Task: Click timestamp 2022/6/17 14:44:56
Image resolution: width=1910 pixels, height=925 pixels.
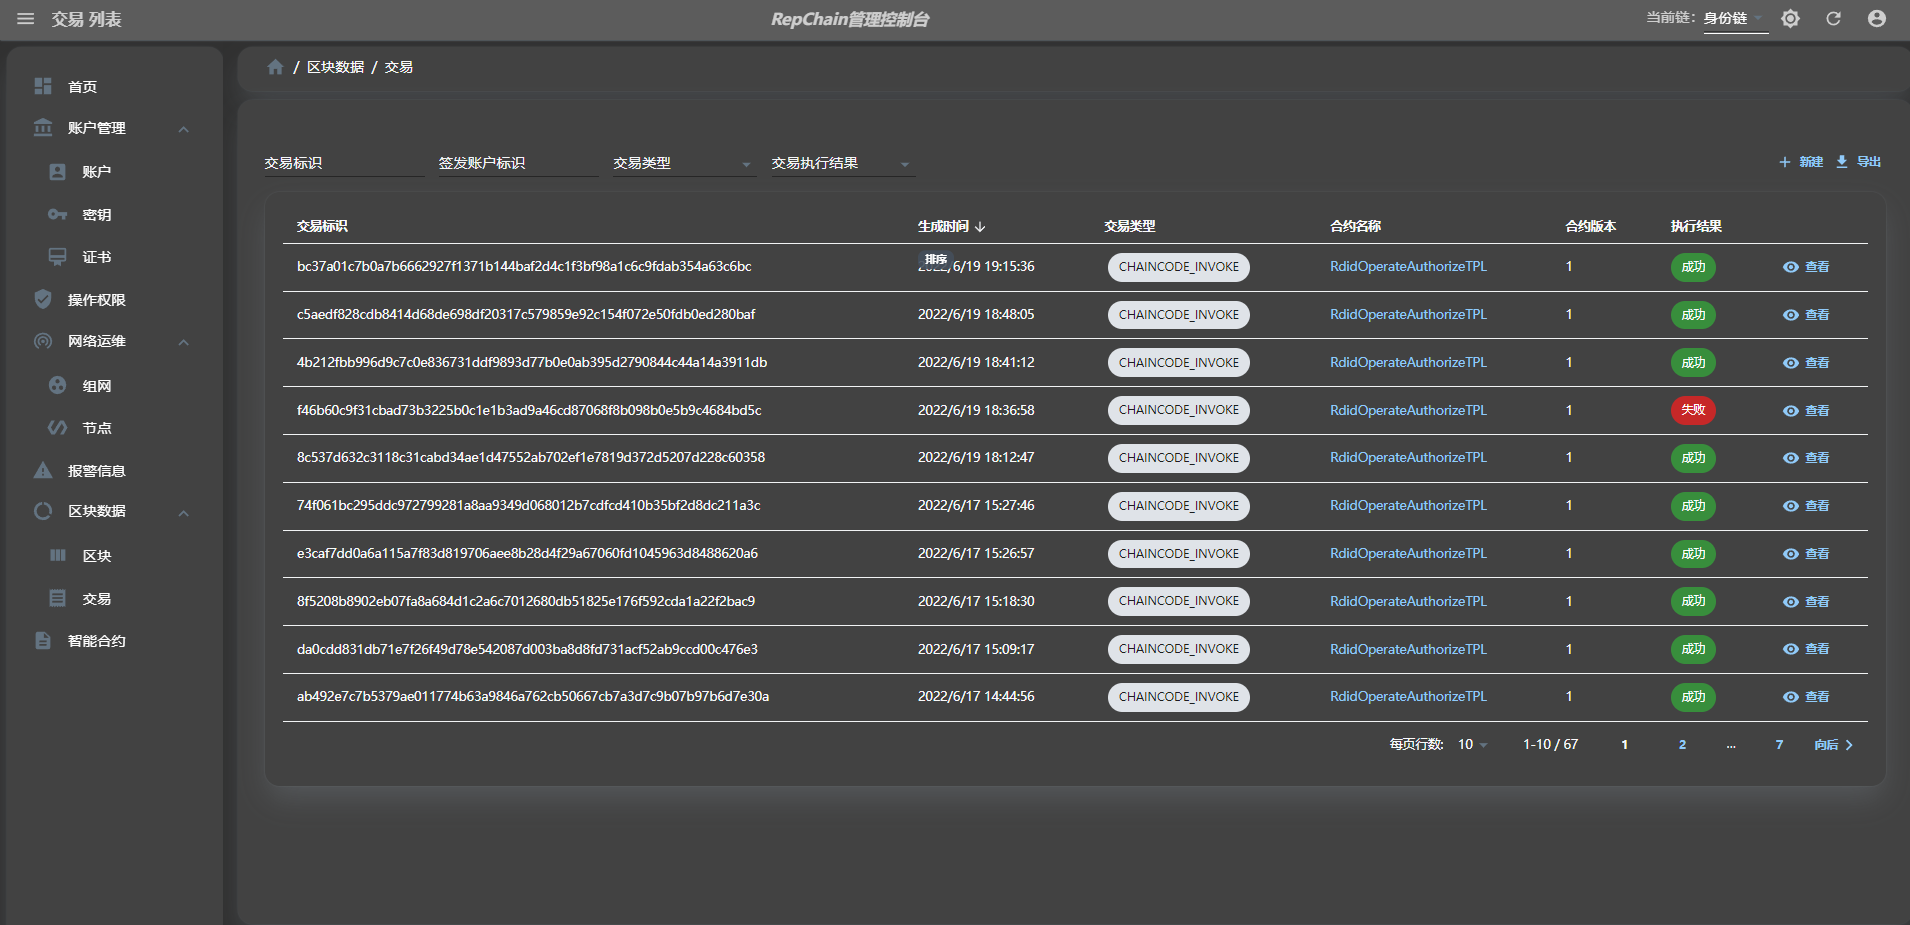Action: pyautogui.click(x=976, y=697)
